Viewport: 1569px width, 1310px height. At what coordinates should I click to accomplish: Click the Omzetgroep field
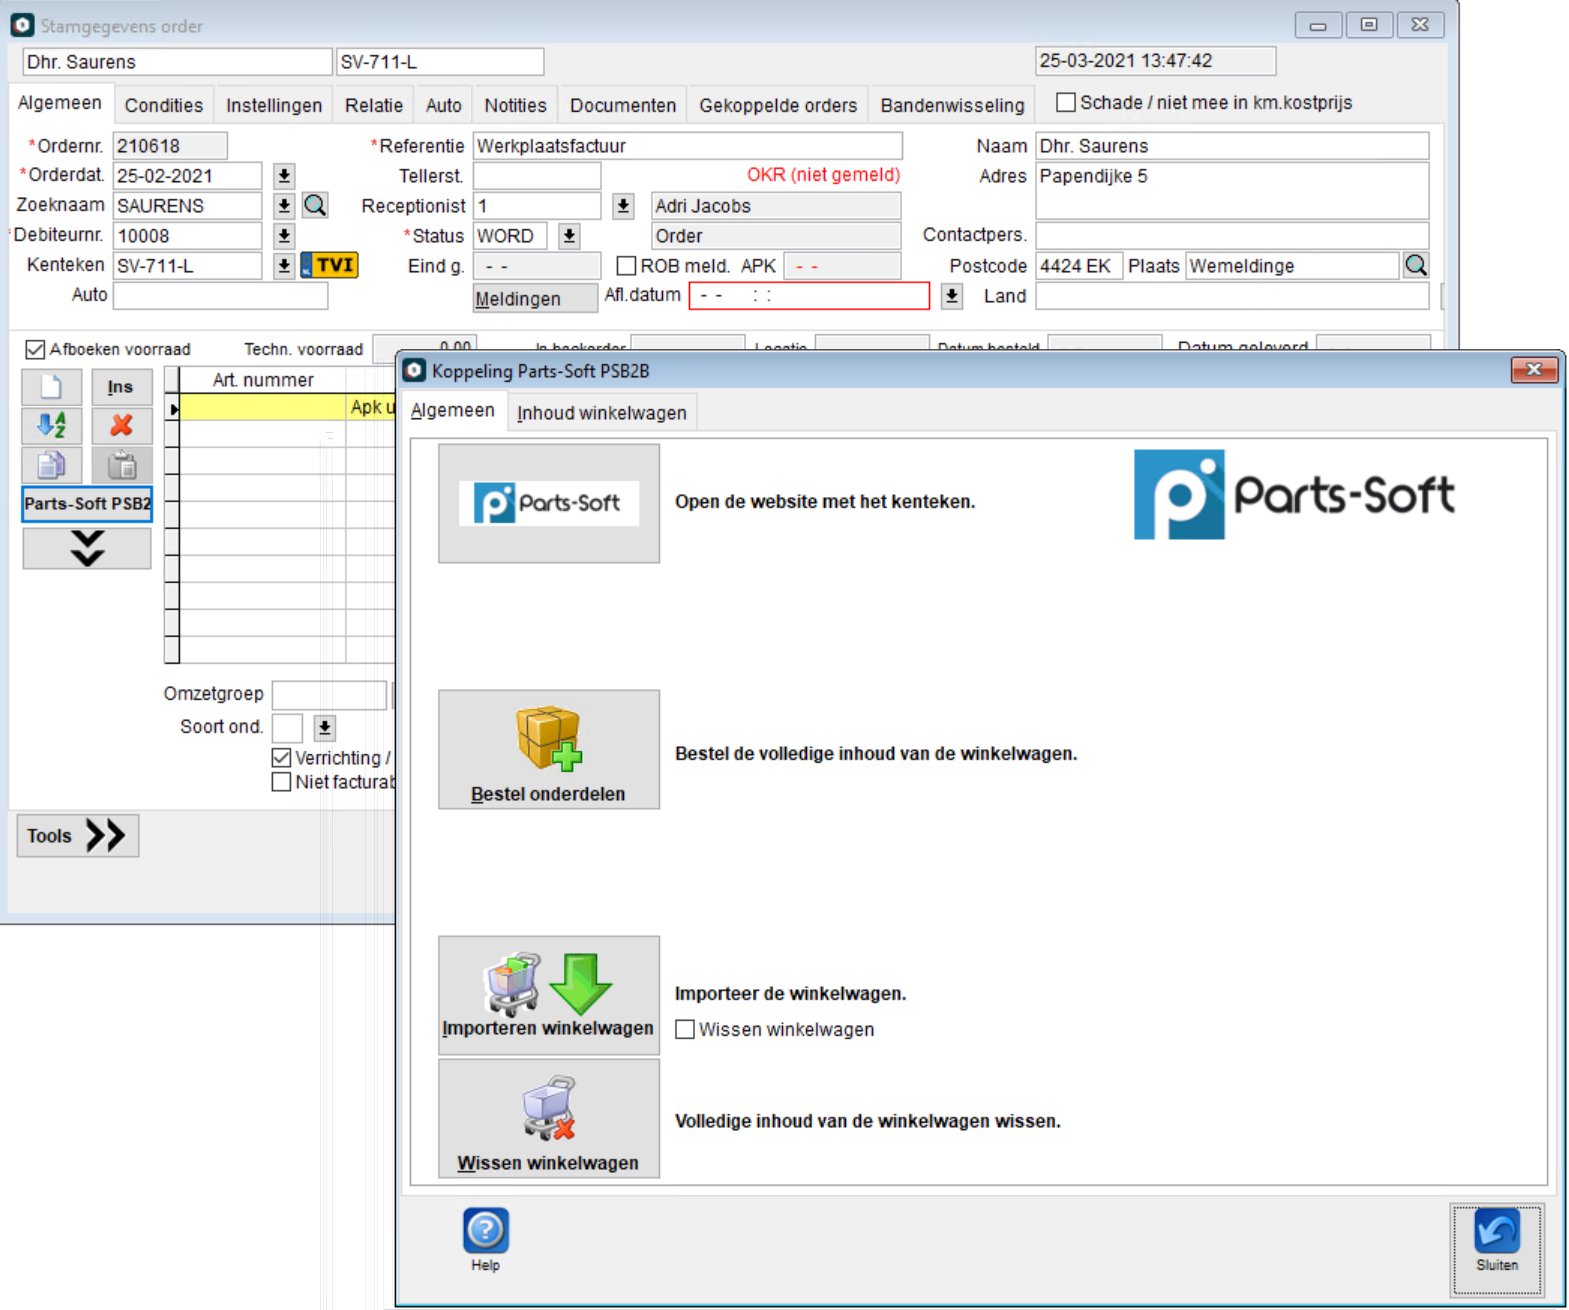coord(329,694)
